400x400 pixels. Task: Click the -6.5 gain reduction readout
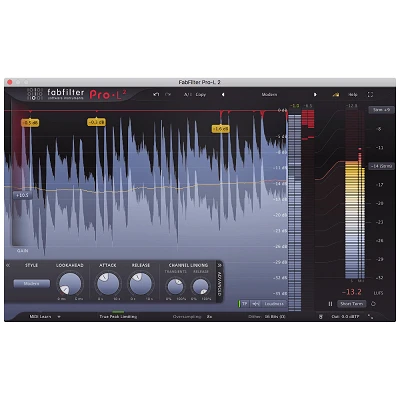point(308,106)
